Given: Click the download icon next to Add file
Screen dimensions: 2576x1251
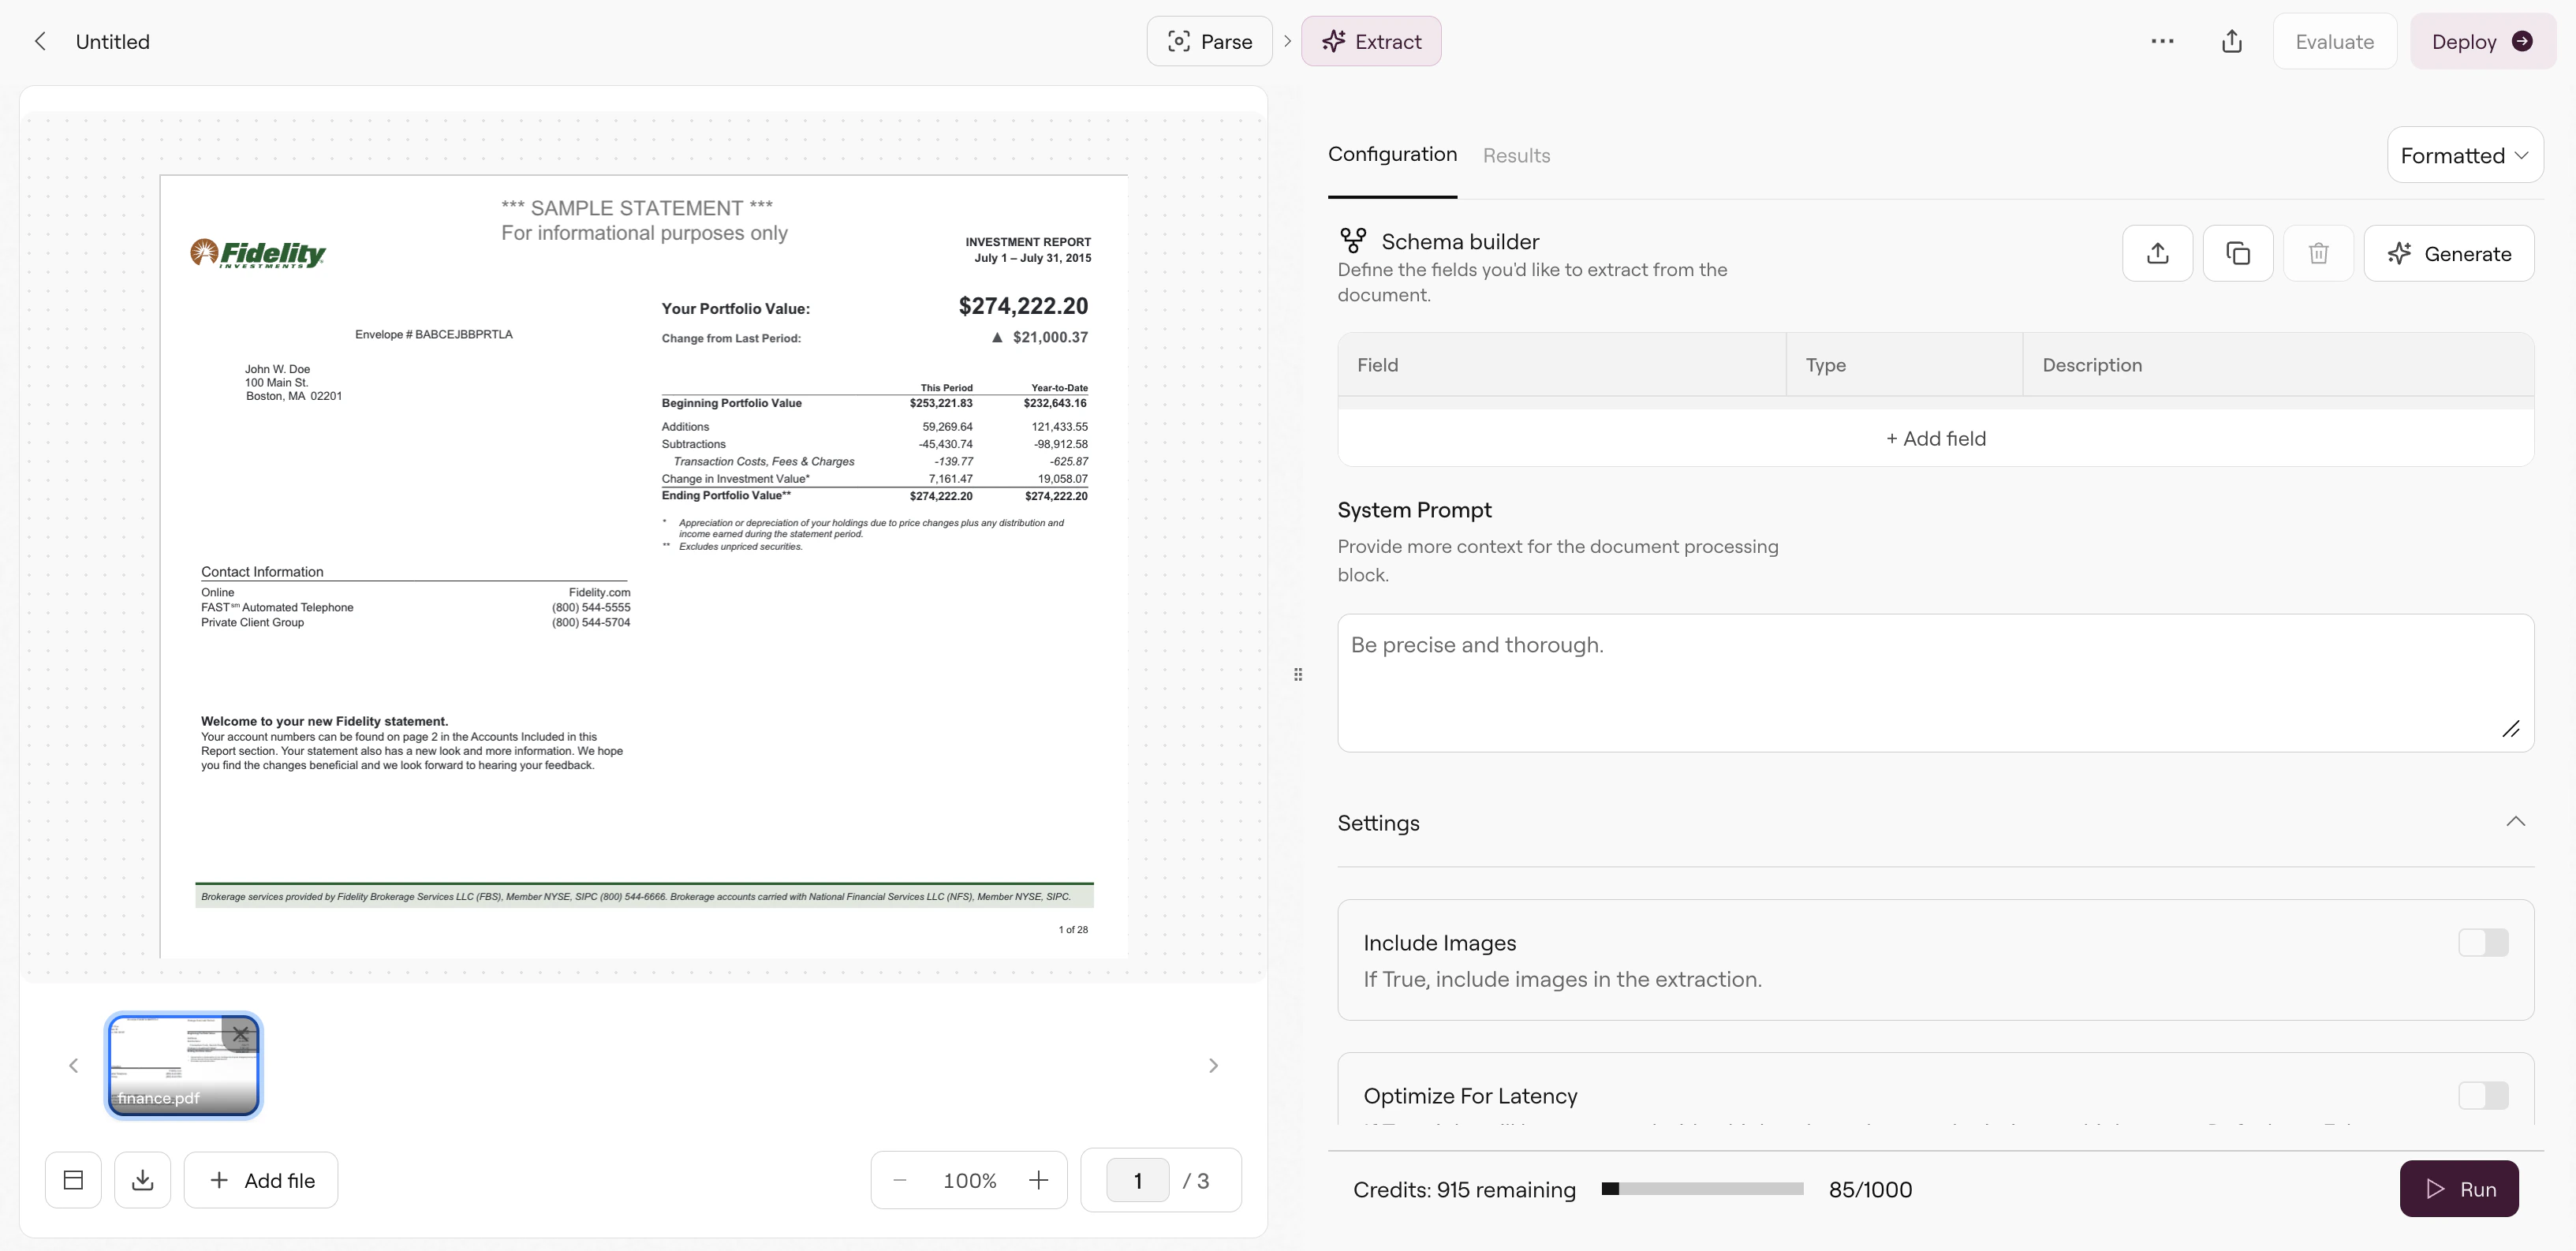Looking at the screenshot, I should 142,1180.
